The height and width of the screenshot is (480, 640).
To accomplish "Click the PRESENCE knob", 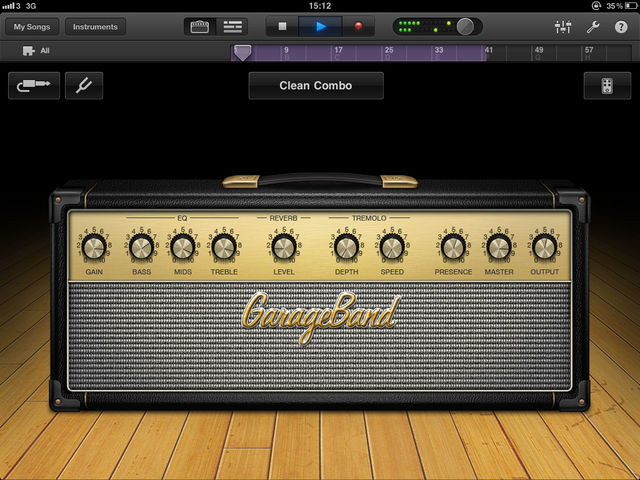I will (x=453, y=248).
